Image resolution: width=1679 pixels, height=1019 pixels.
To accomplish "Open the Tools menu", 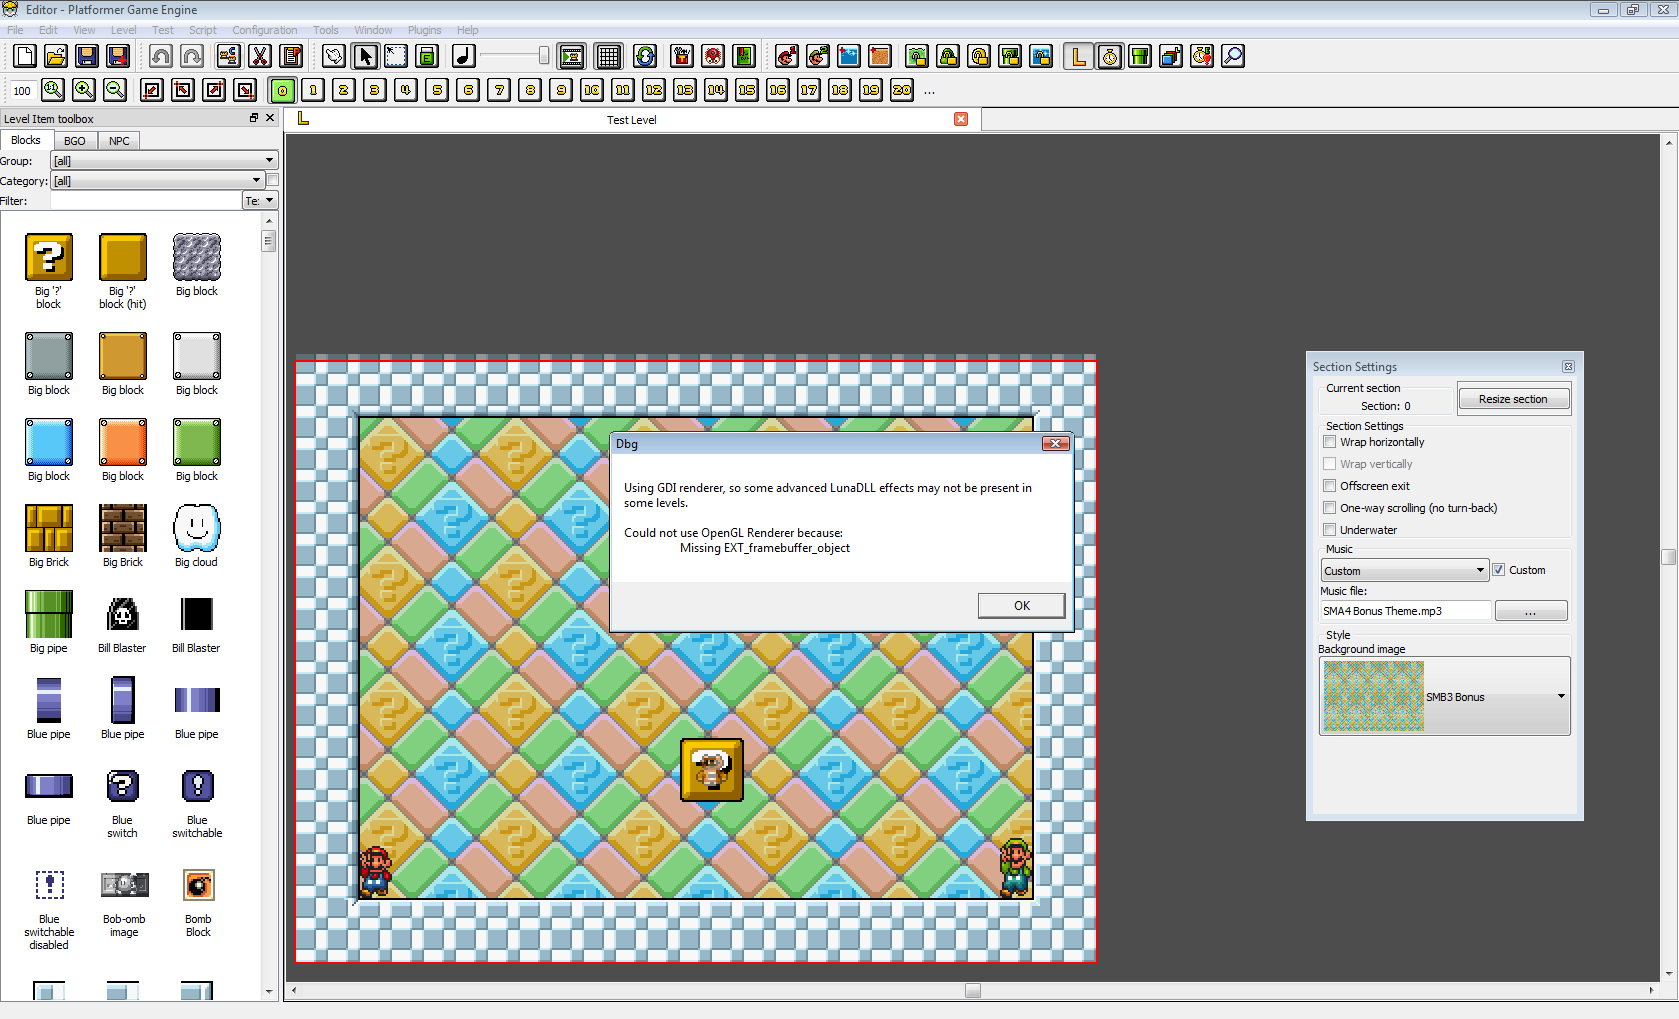I will click(326, 30).
